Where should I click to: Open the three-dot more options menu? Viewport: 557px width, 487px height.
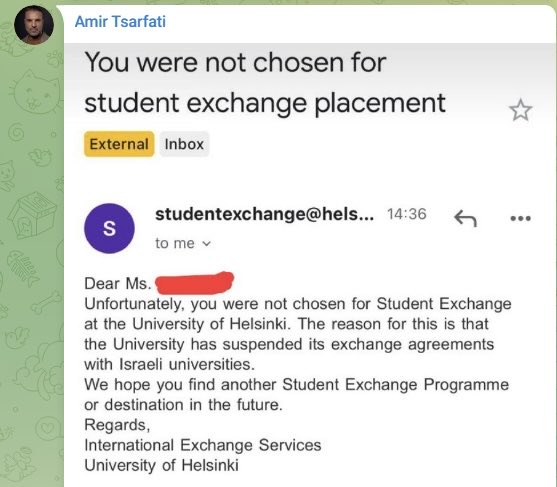click(x=520, y=218)
